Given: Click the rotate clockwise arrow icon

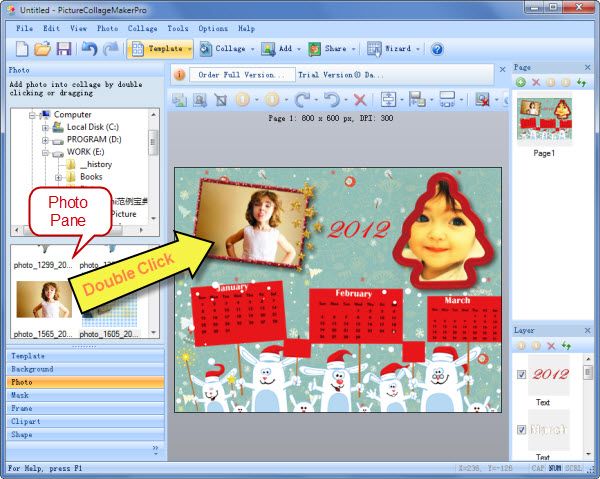Looking at the screenshot, I should pyautogui.click(x=302, y=100).
